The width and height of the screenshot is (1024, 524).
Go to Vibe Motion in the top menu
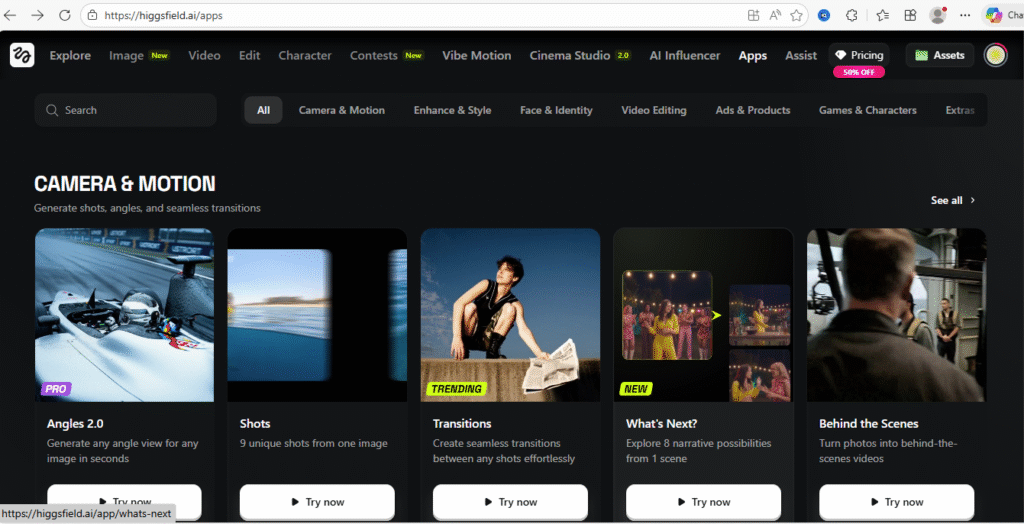tap(476, 56)
